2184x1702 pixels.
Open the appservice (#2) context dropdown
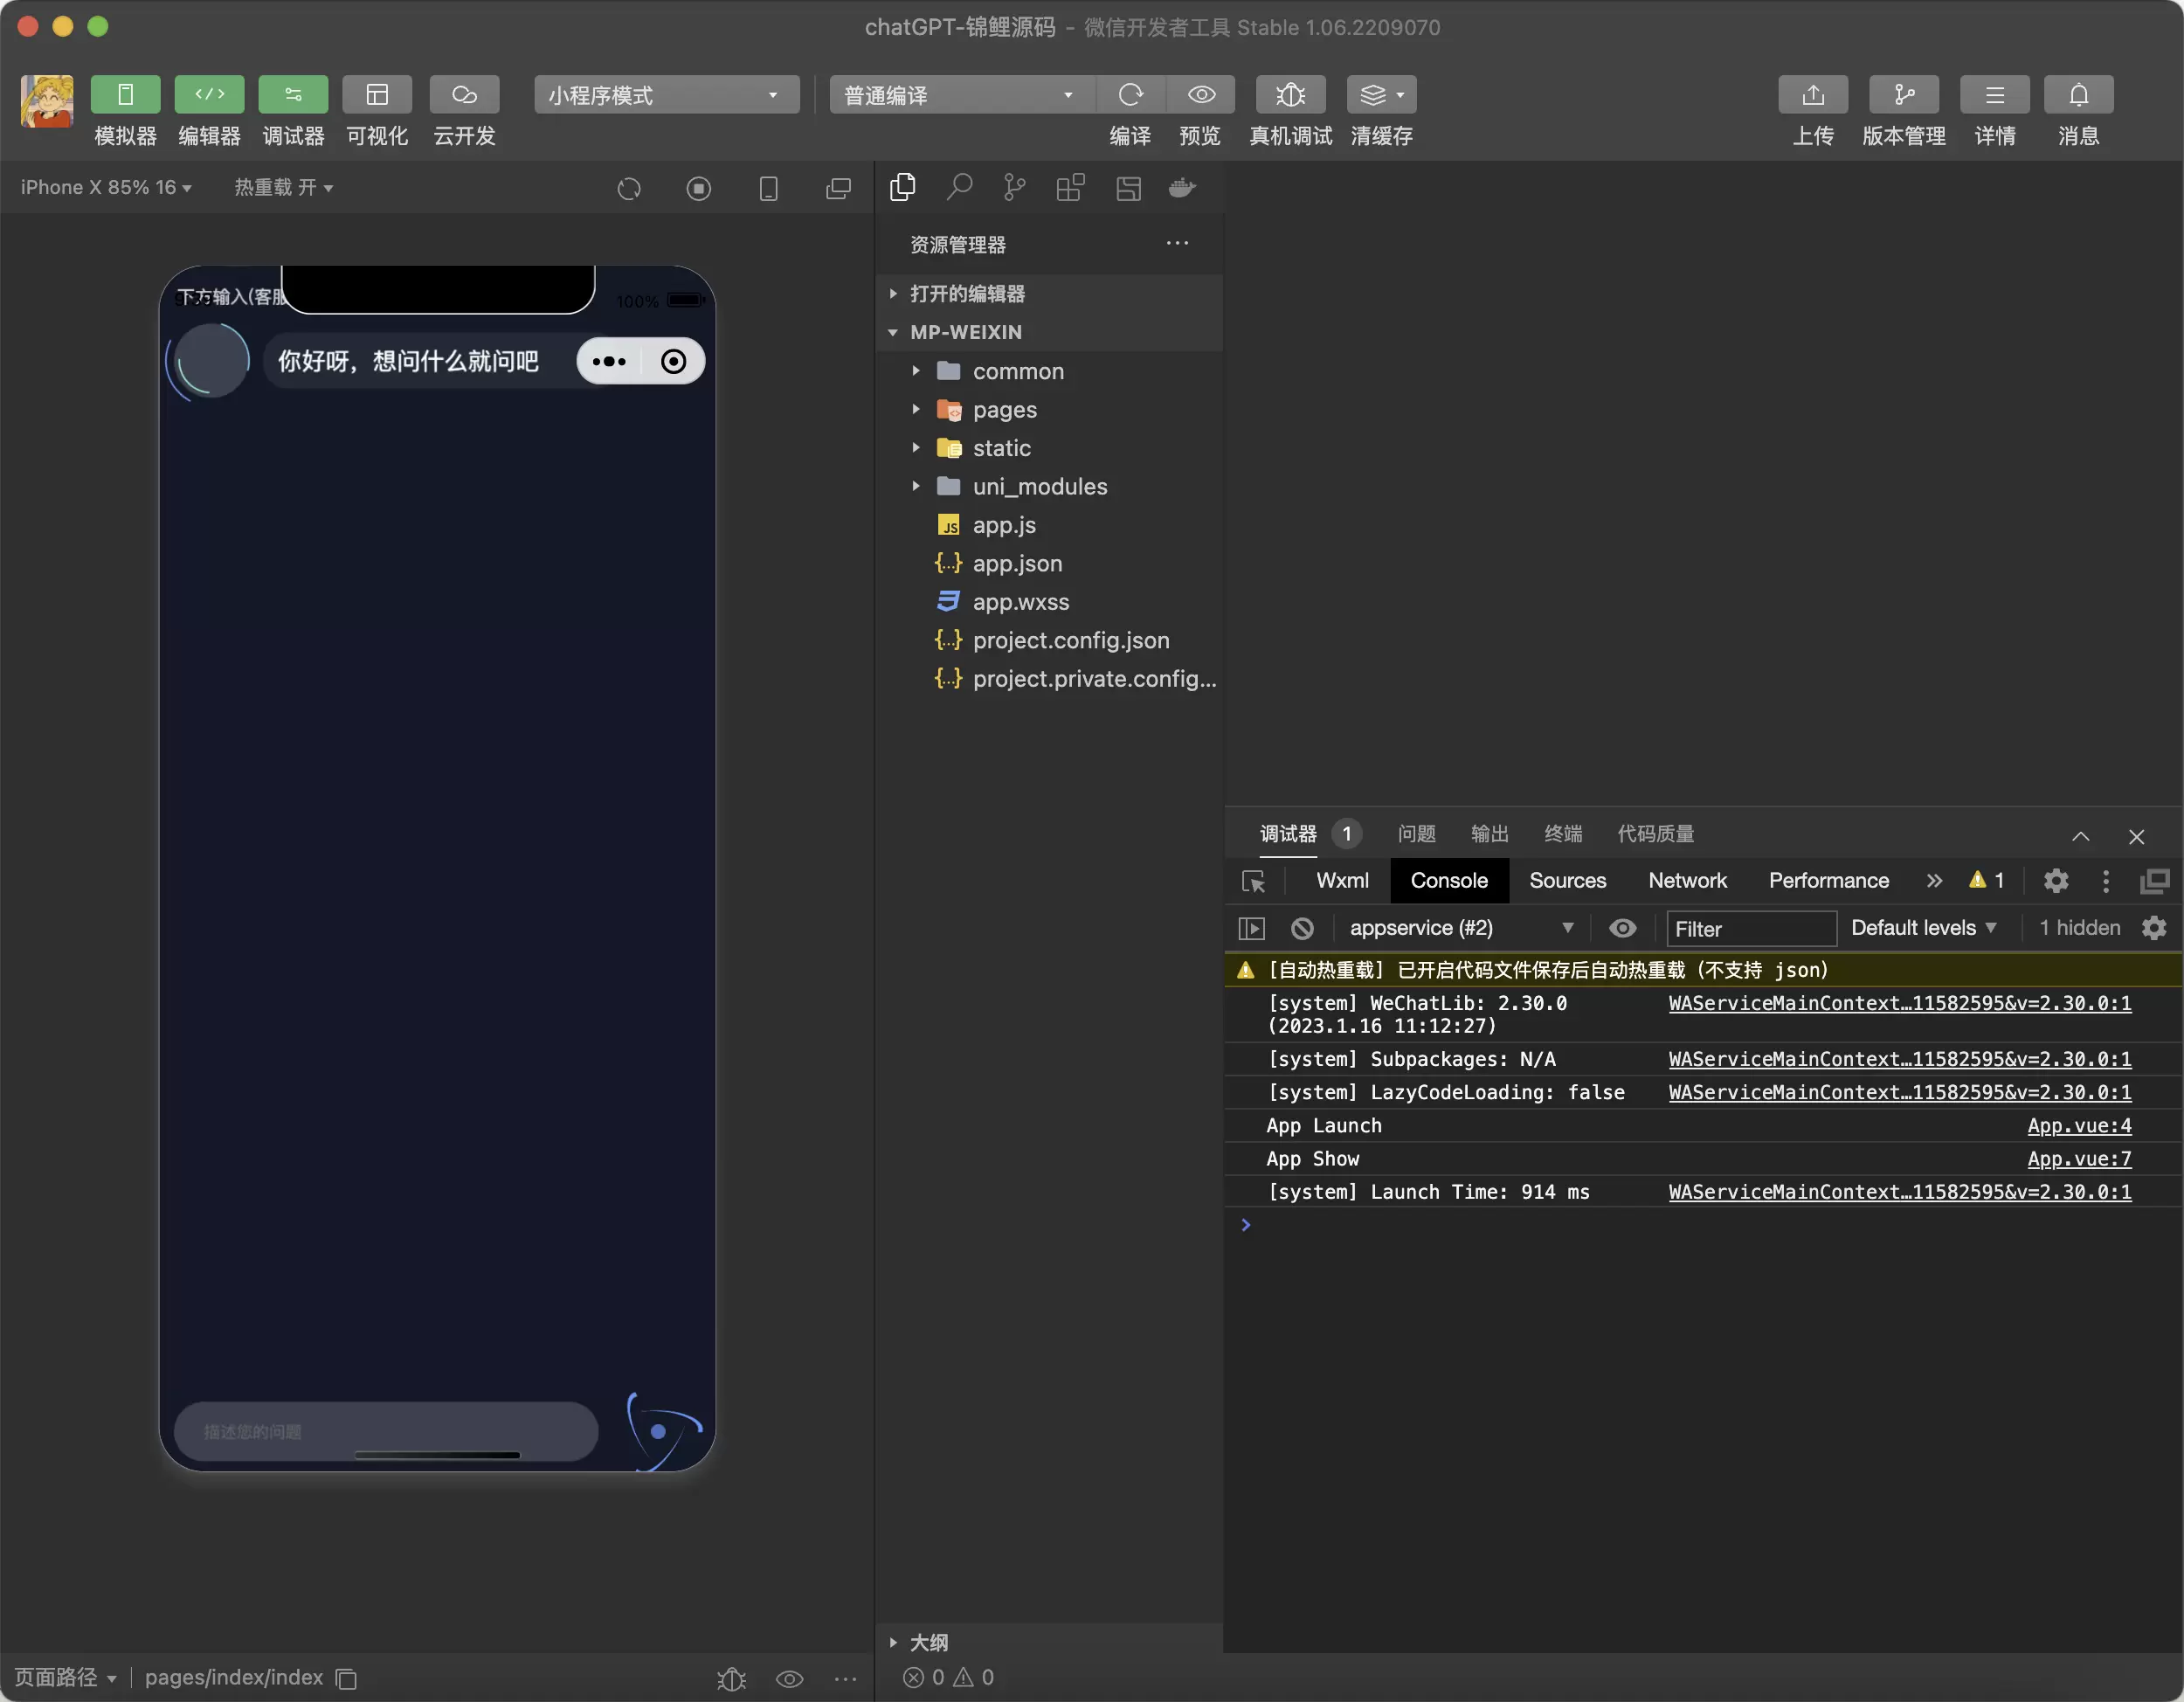(1461, 928)
